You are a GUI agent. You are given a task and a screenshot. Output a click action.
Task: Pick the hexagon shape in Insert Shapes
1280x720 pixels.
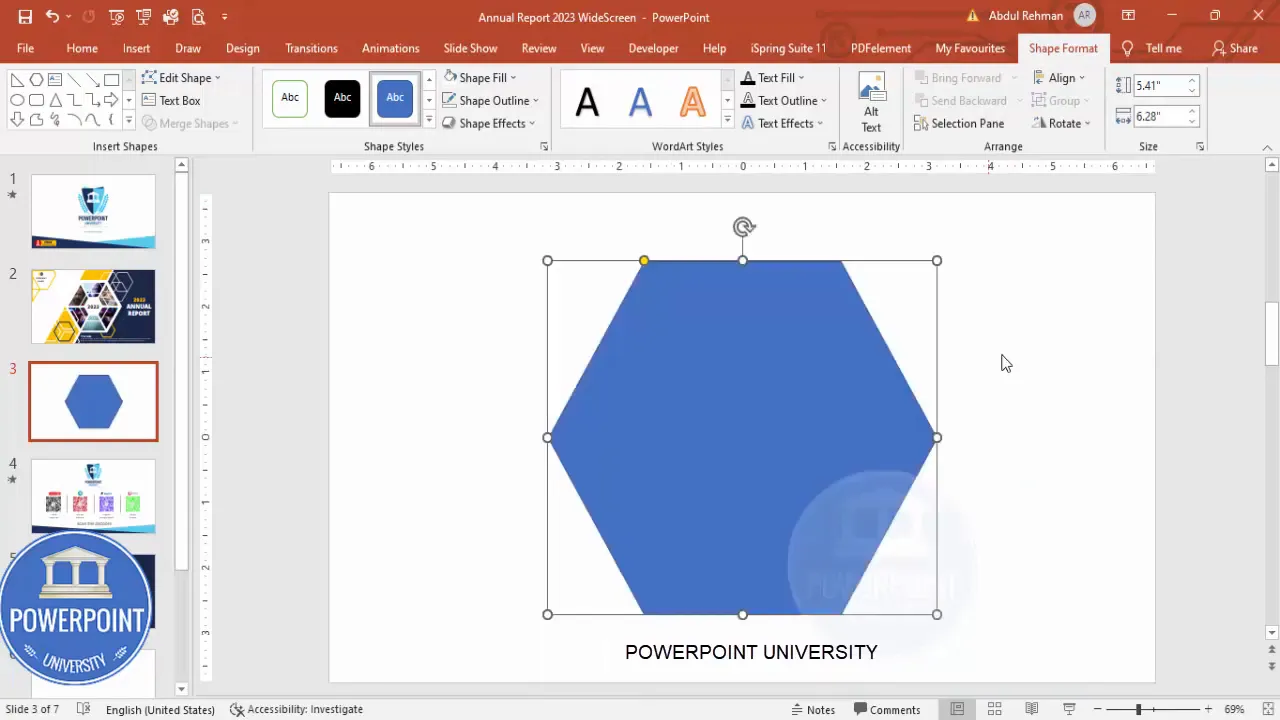36,80
